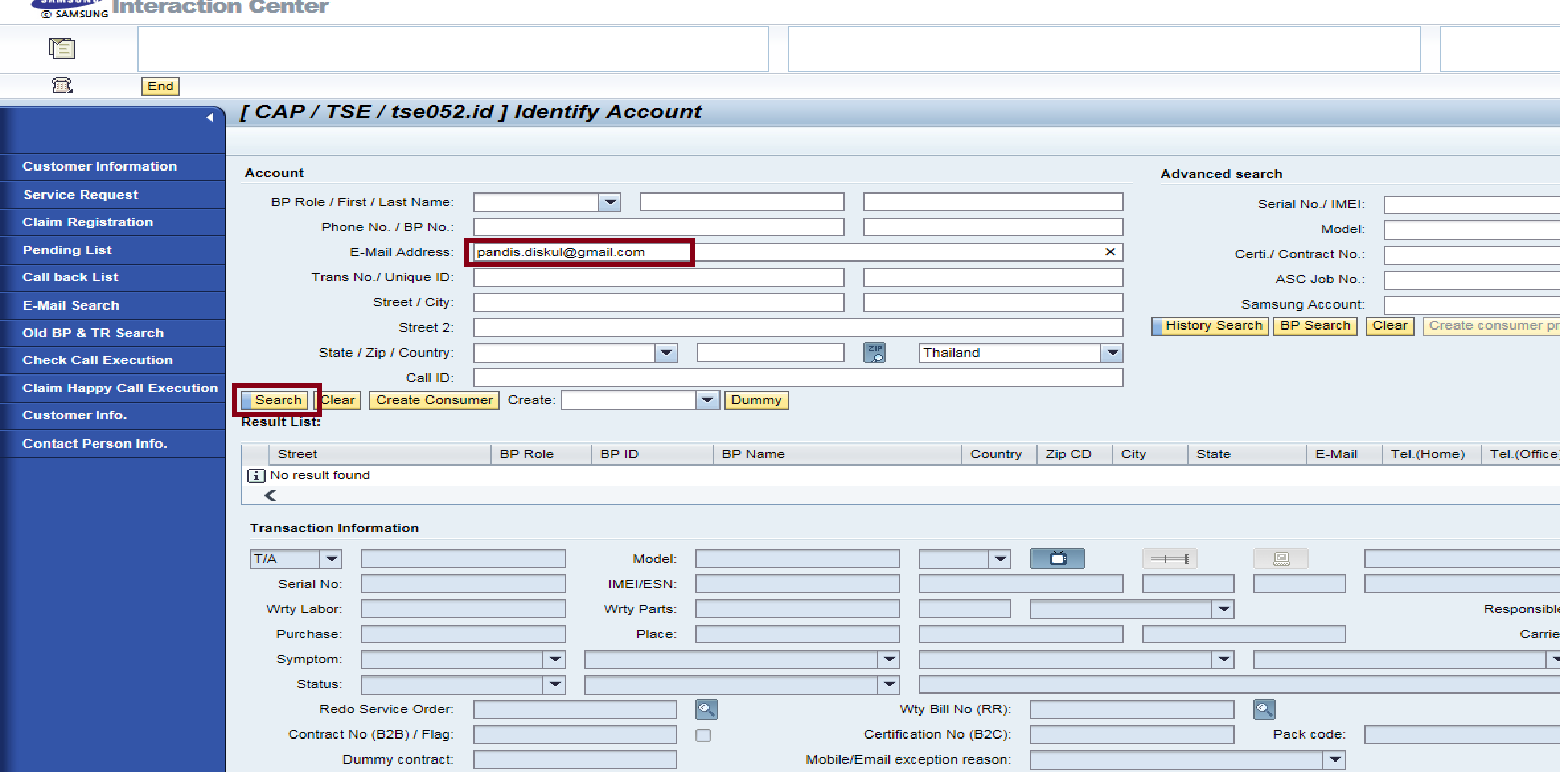Open Claim Happy Call Execution
This screenshot has height=772, width=1560.
coord(120,388)
